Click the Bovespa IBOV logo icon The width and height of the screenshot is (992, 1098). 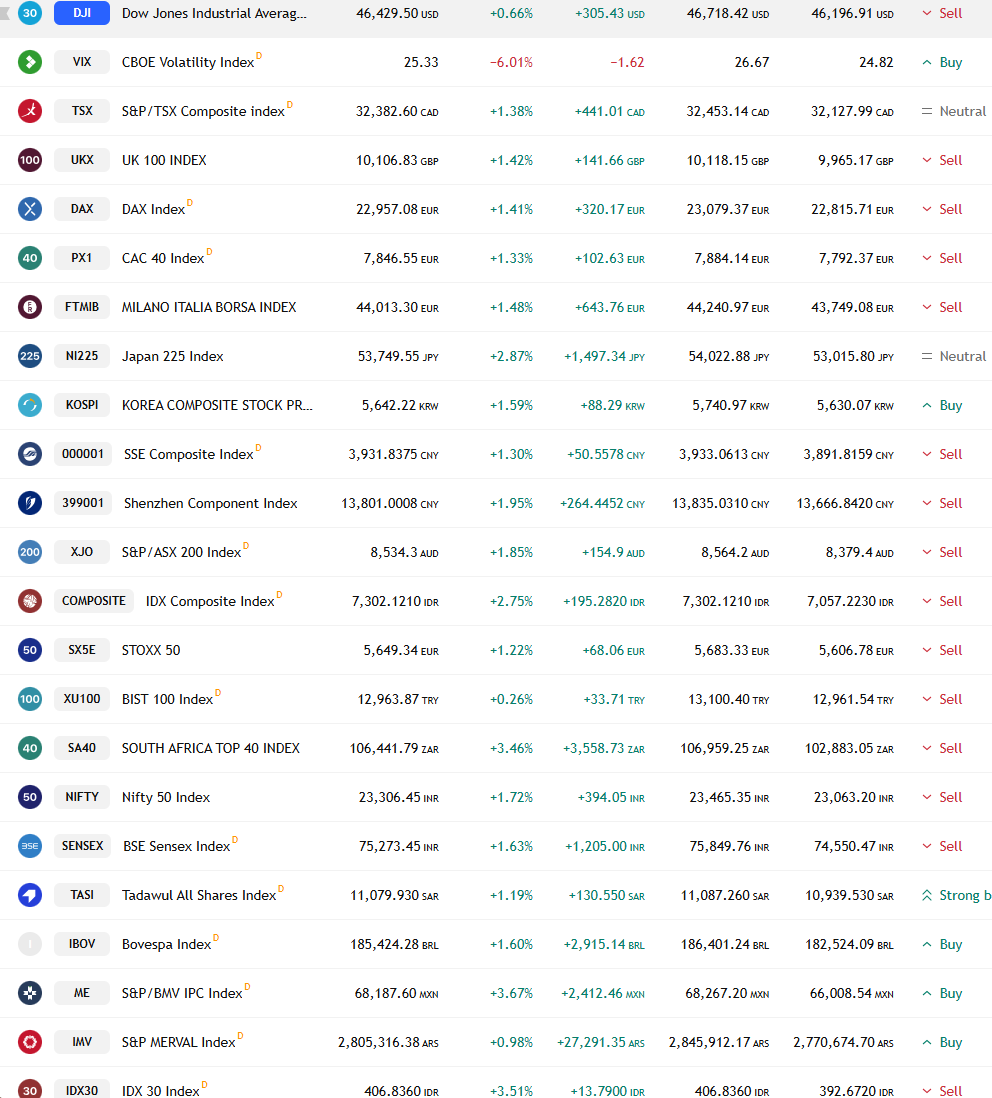tap(29, 944)
